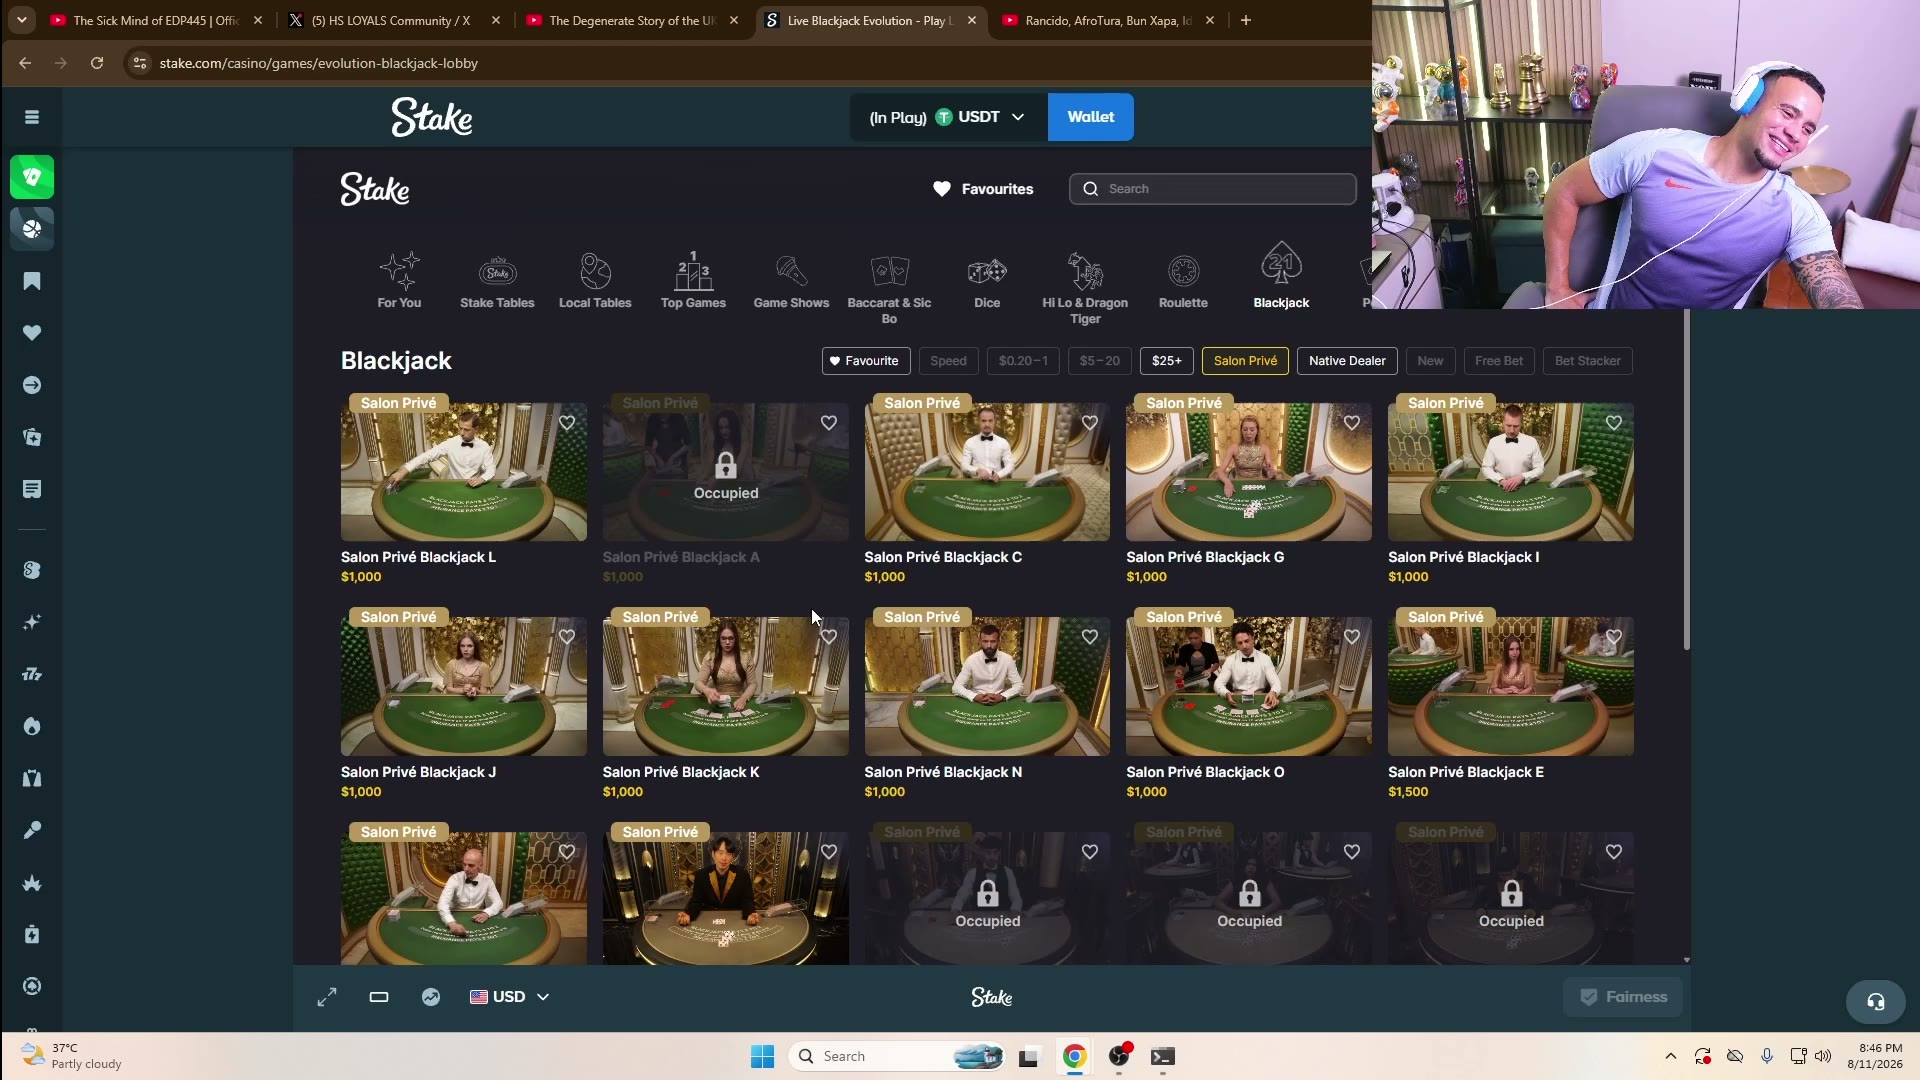Open the Top Games category
Viewport: 1920px width, 1080px height.
(x=693, y=280)
